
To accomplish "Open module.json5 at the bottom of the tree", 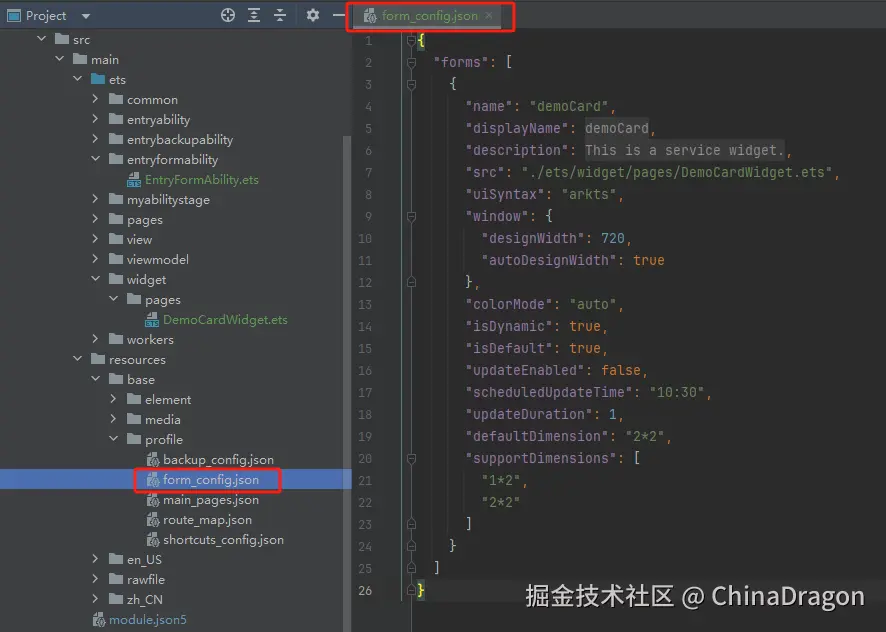I will click(x=146, y=619).
